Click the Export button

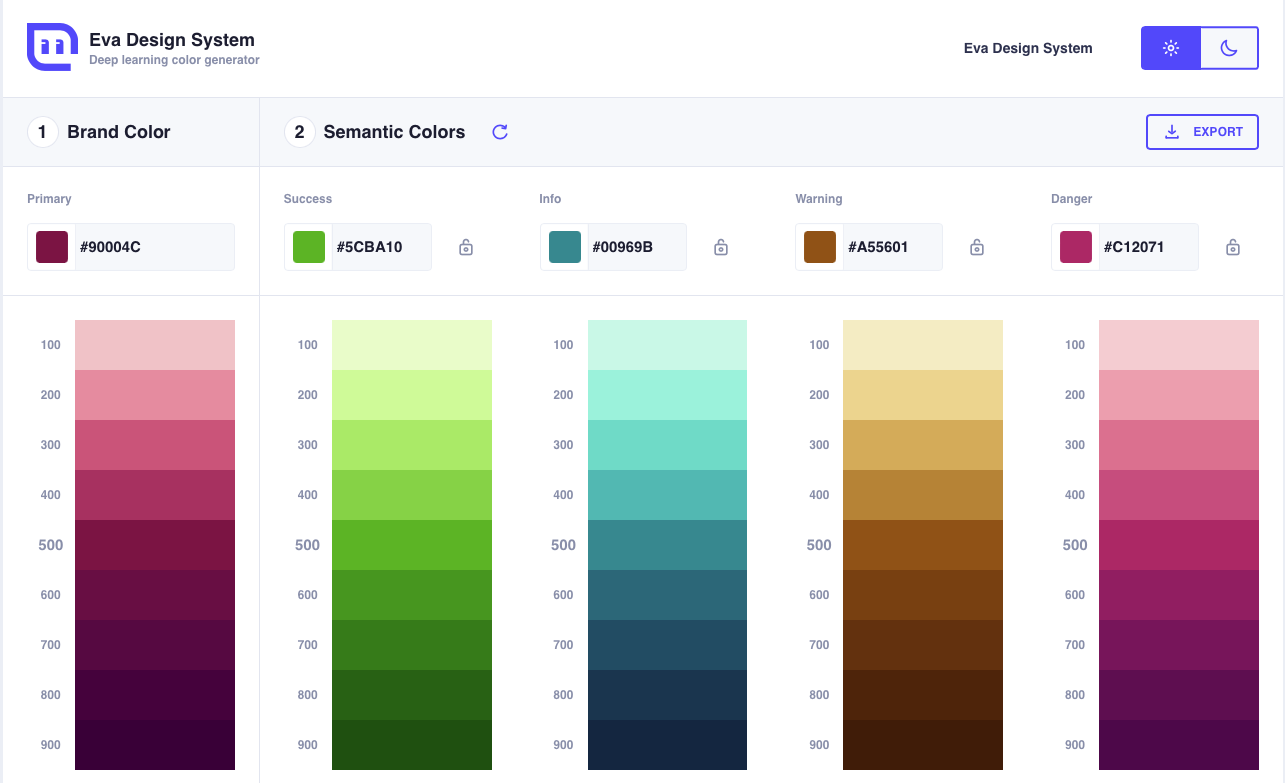tap(1202, 132)
